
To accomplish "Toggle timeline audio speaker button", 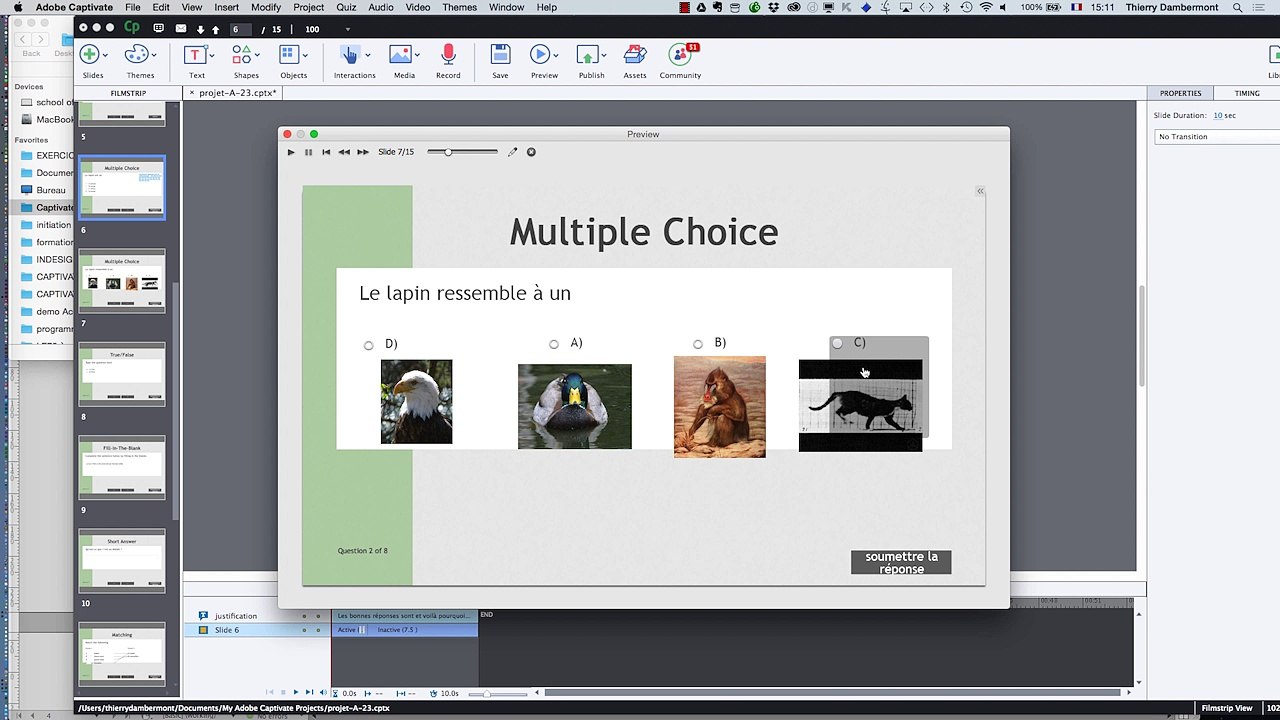I will 322,692.
